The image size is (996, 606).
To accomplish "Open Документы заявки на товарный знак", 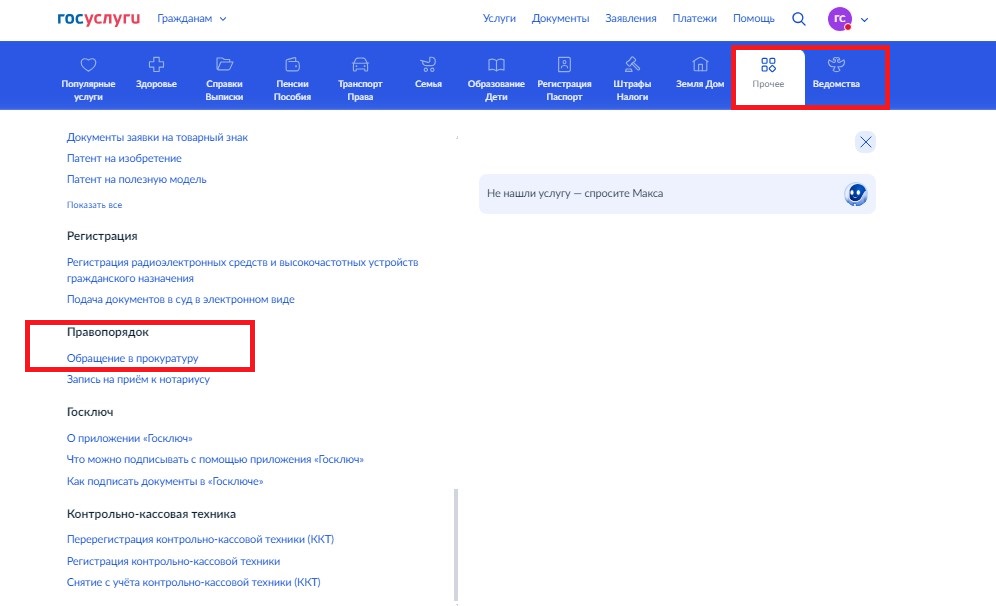I will [158, 137].
